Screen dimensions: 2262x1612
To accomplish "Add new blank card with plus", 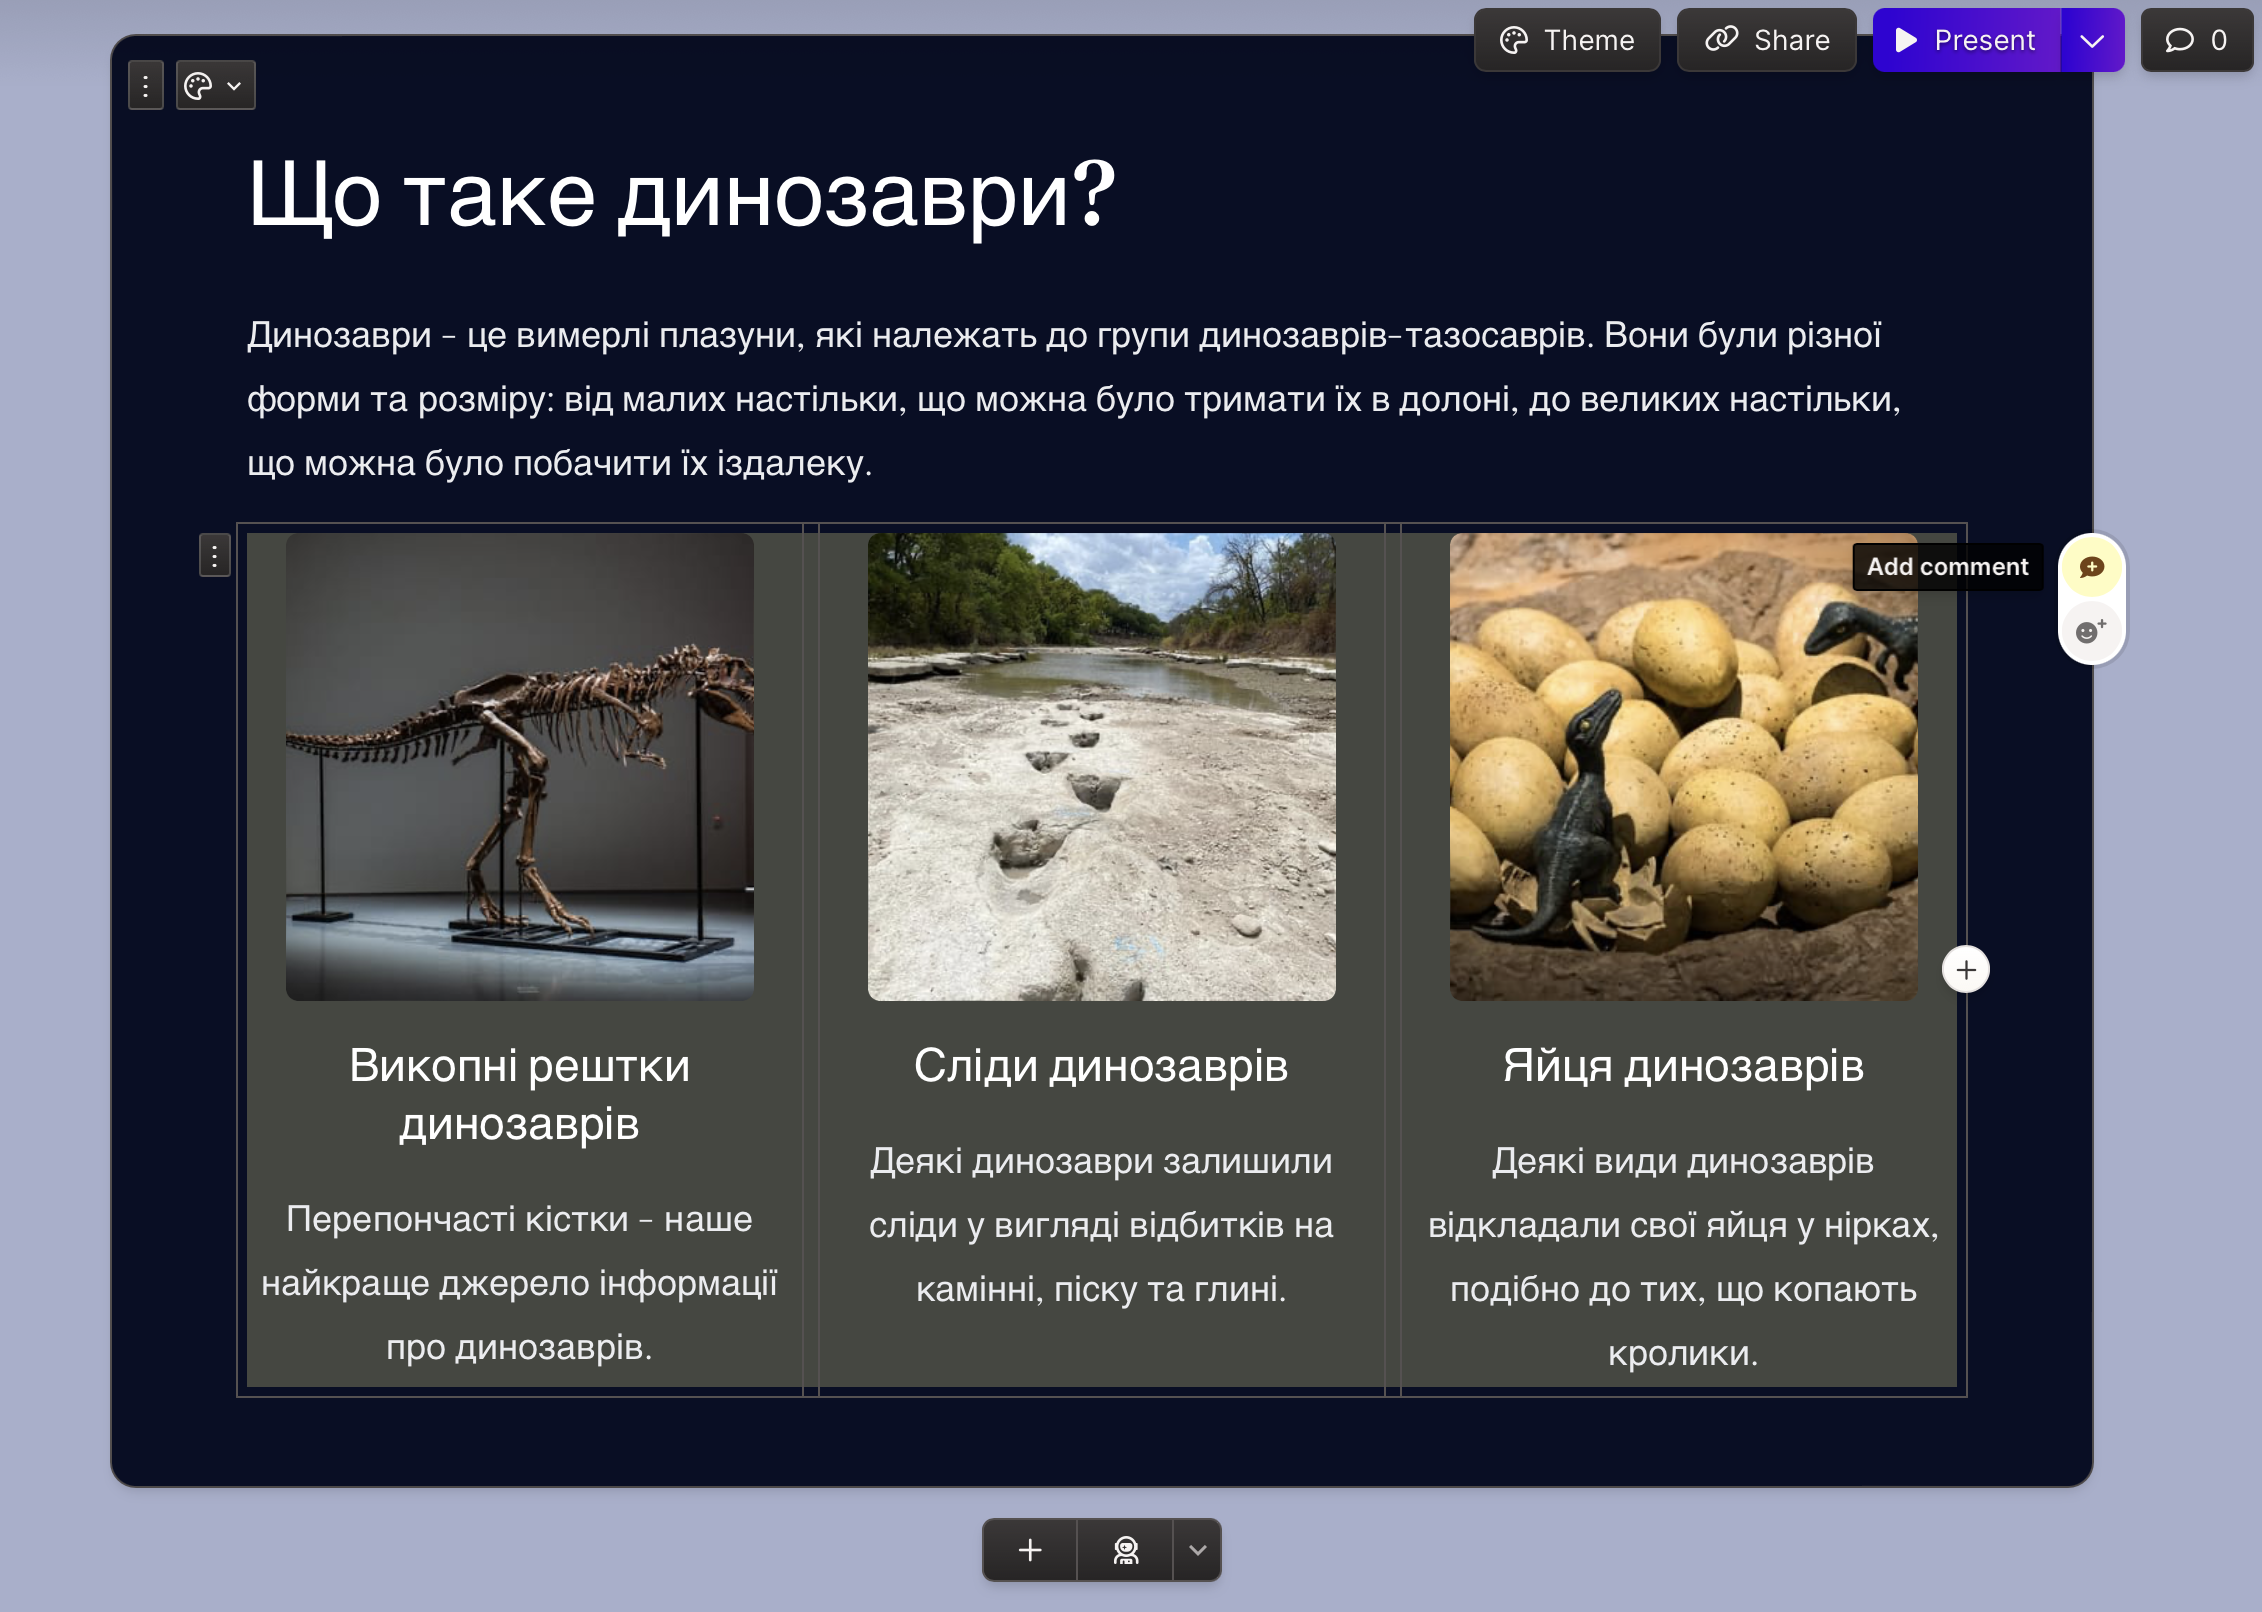I will pyautogui.click(x=1030, y=1550).
